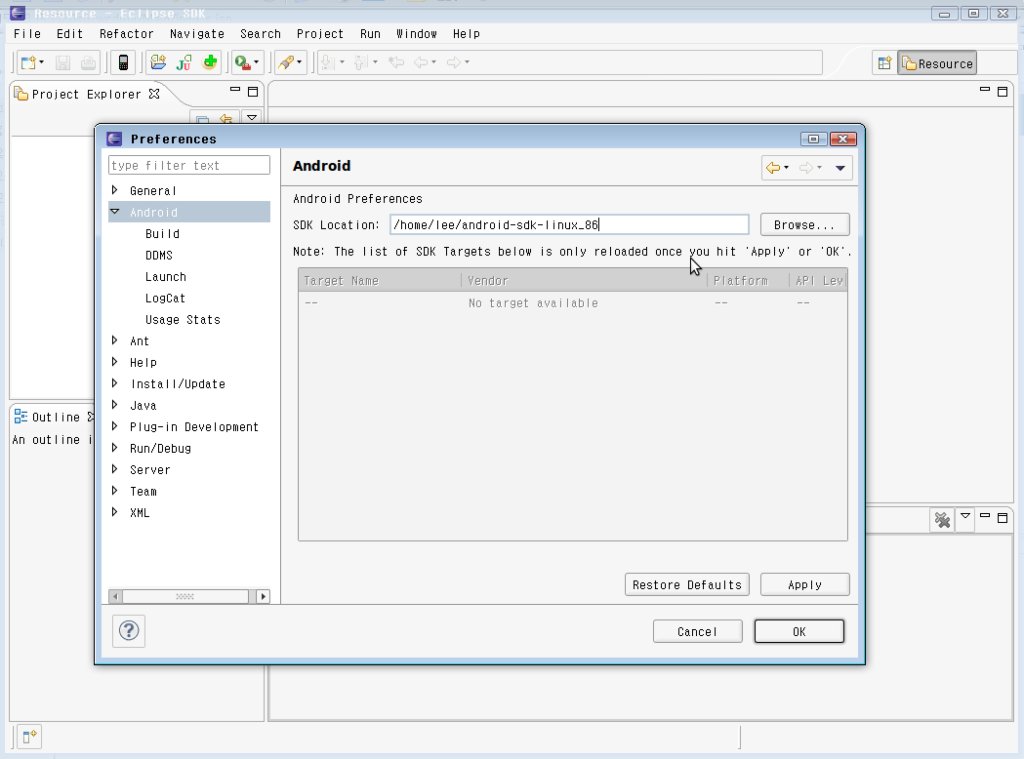This screenshot has height=759, width=1024.
Task: Expand the Plug-in Development node
Action: coord(115,427)
